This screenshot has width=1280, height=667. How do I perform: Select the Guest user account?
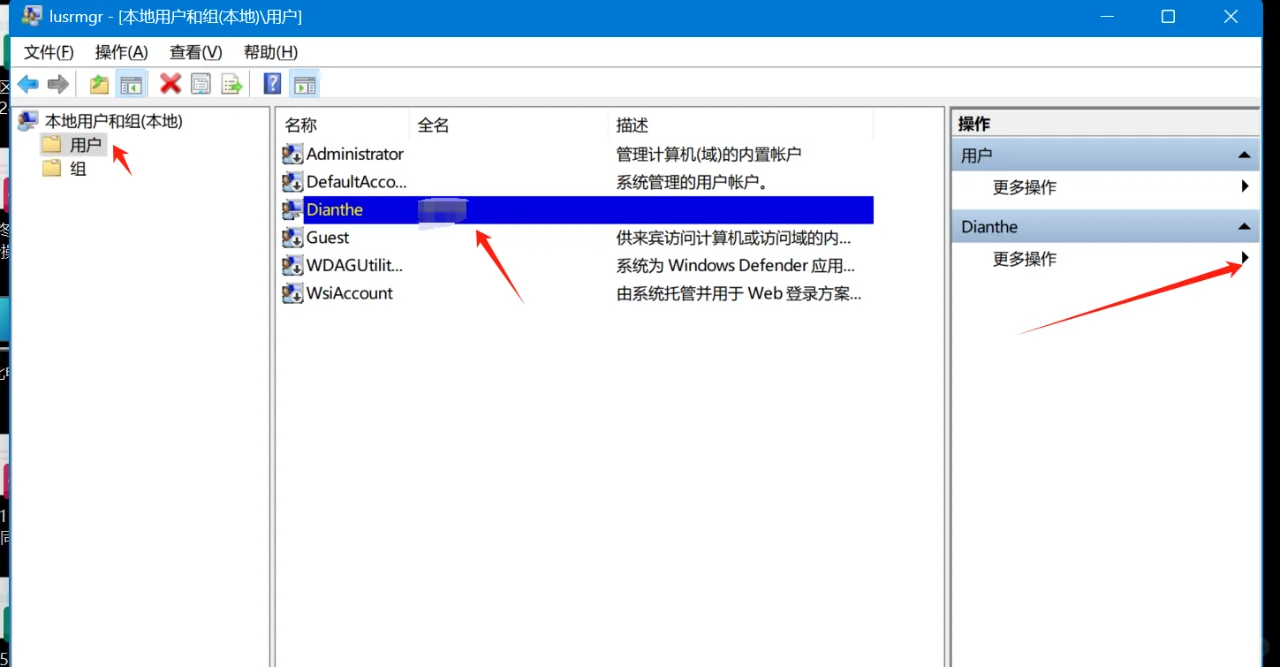pos(326,237)
